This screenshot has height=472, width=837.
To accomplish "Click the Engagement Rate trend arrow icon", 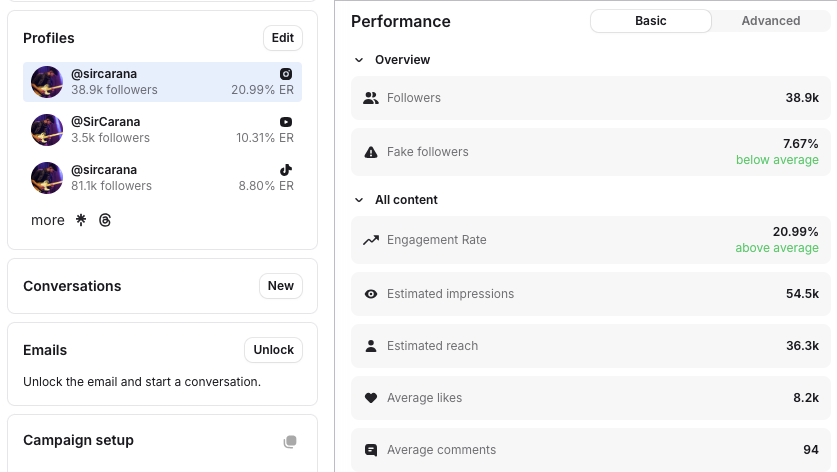I will [371, 240].
